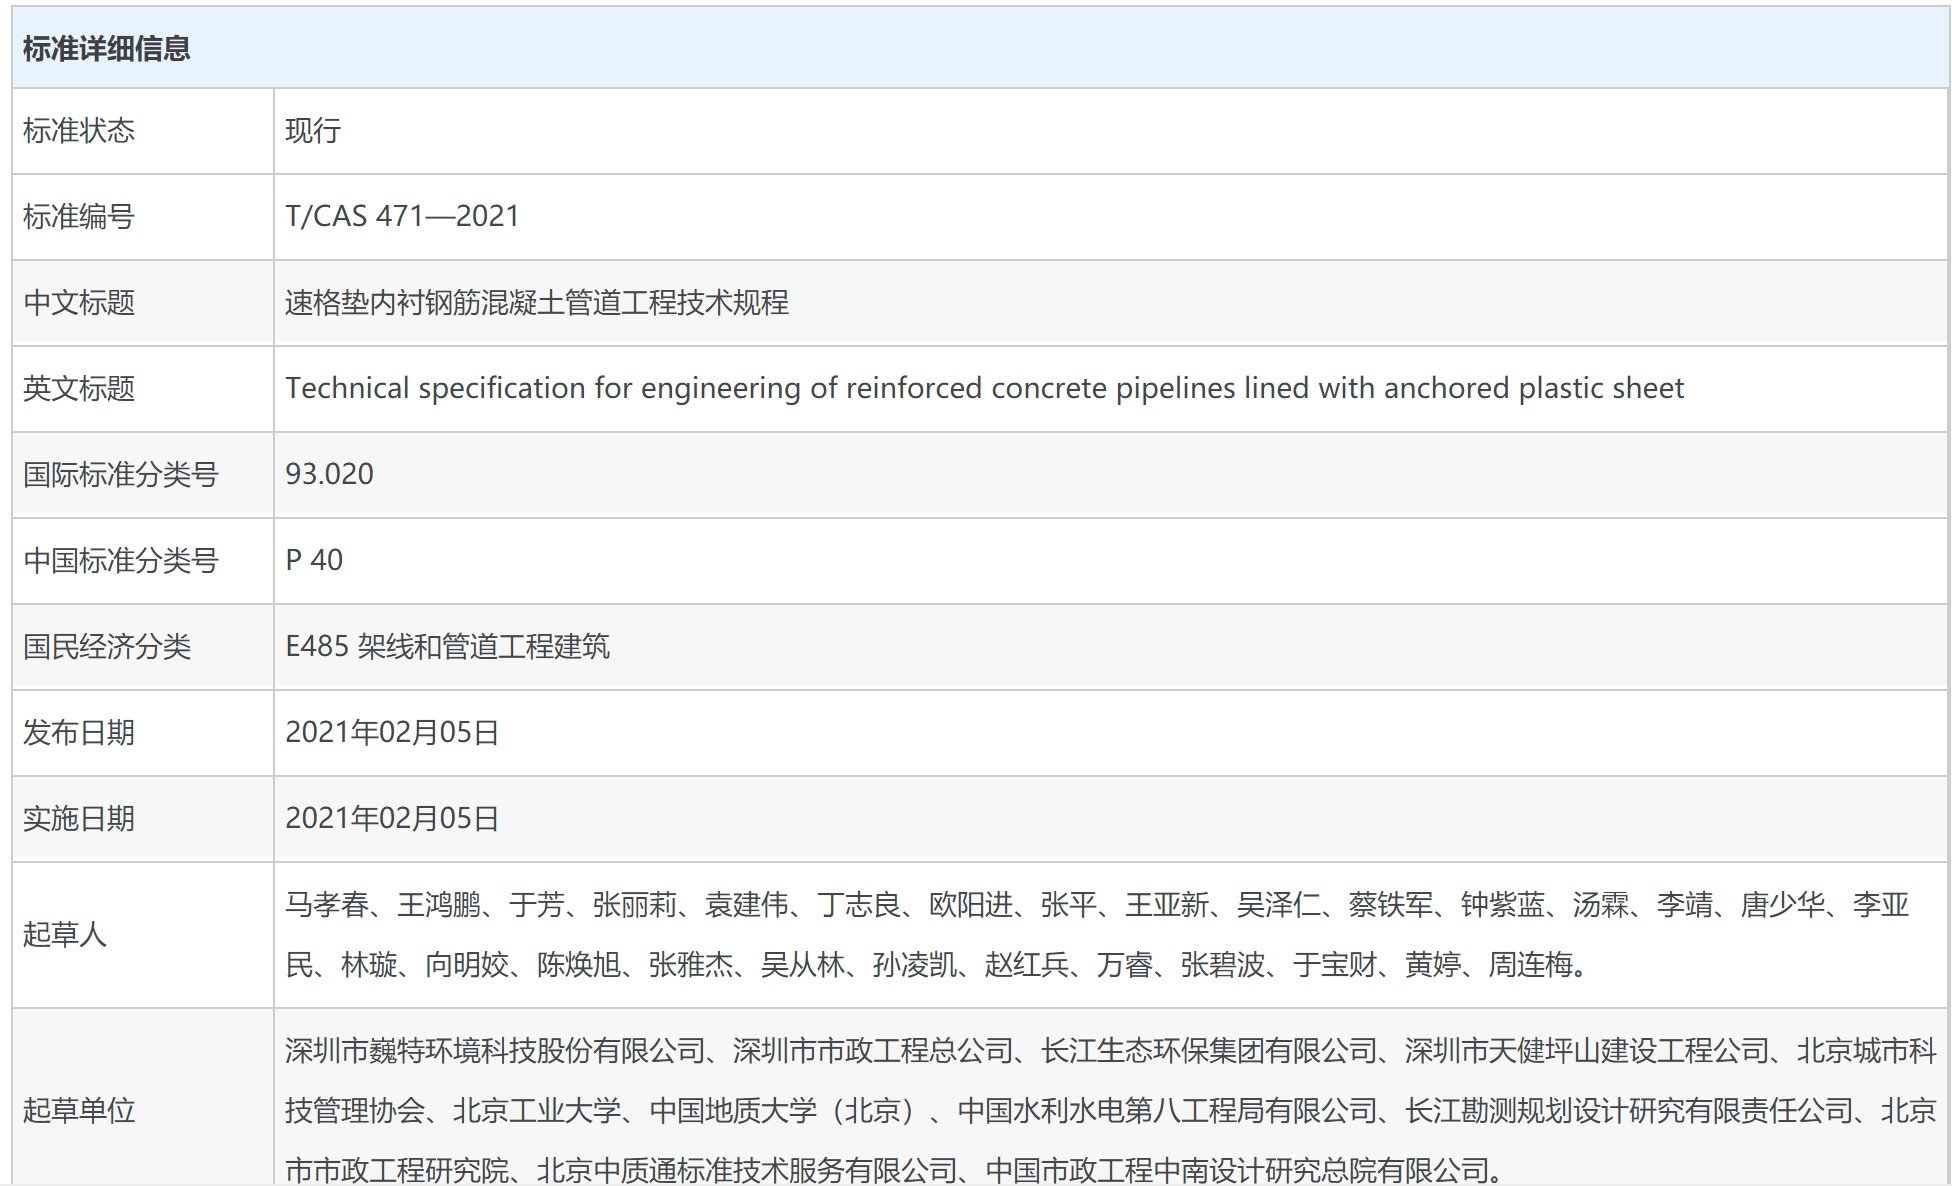The height and width of the screenshot is (1186, 1952).
Task: Click the 国际标准分类号 label
Action: point(120,475)
